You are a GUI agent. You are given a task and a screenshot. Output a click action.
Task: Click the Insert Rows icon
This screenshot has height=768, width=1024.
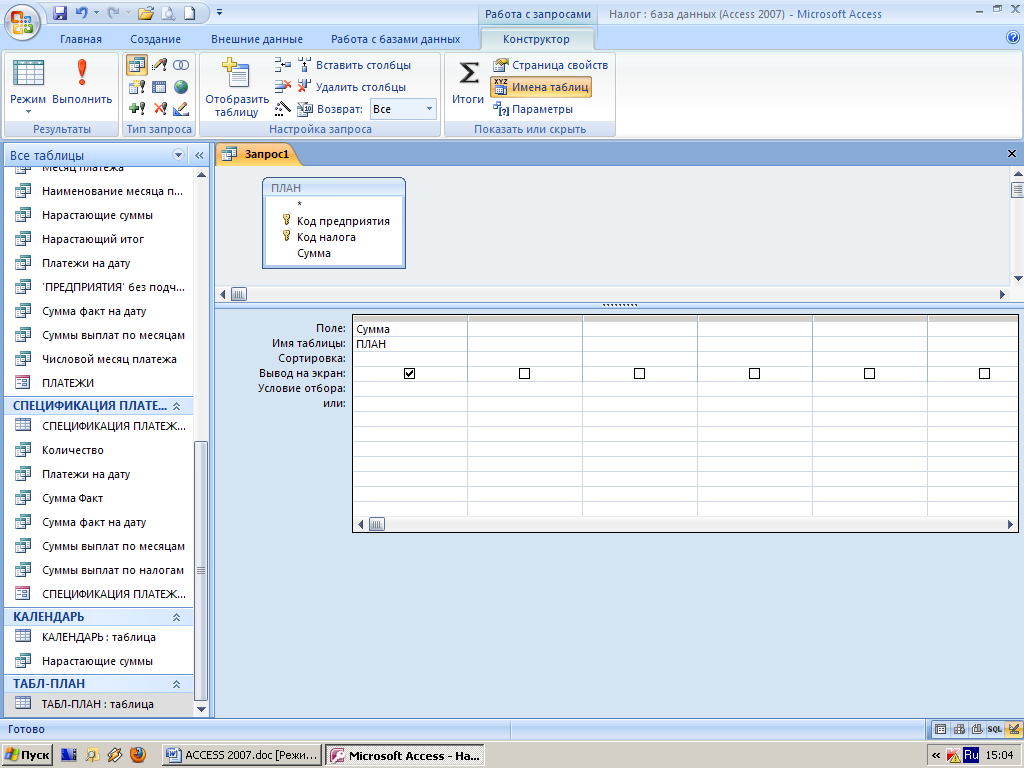coord(283,65)
